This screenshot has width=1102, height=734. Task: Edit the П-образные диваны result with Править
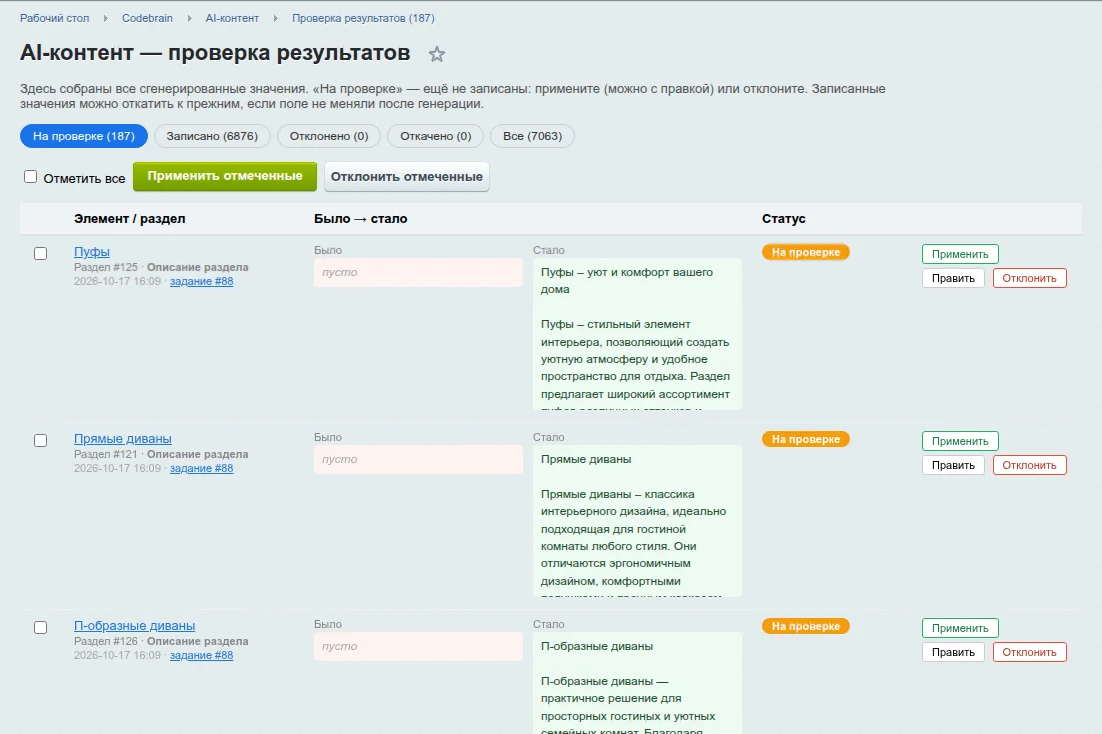[953, 652]
